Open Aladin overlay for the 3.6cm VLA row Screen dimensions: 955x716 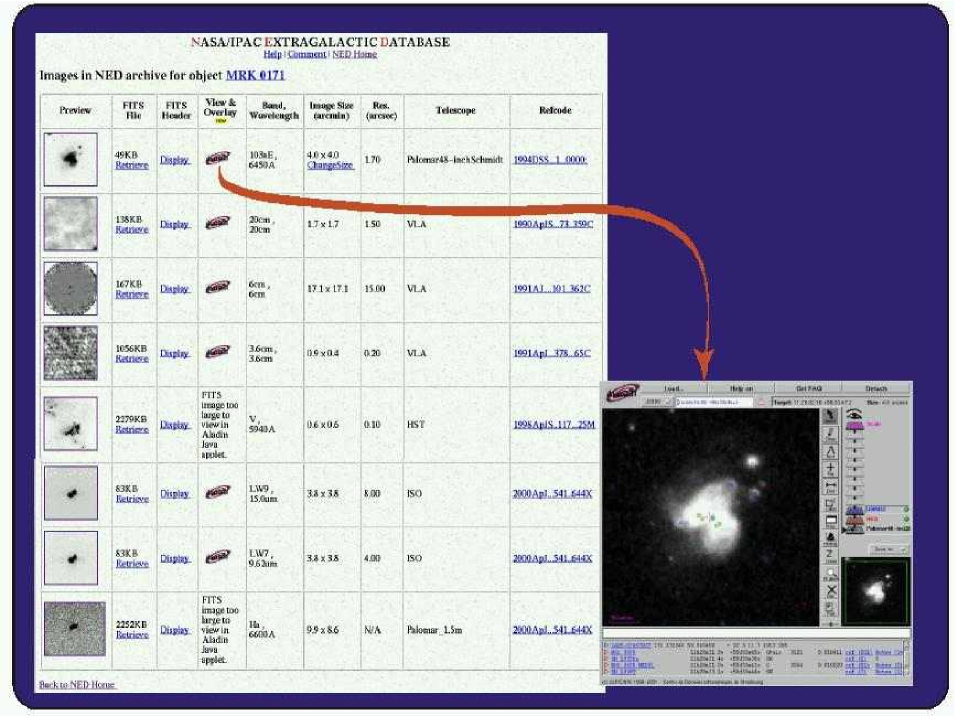point(217,352)
